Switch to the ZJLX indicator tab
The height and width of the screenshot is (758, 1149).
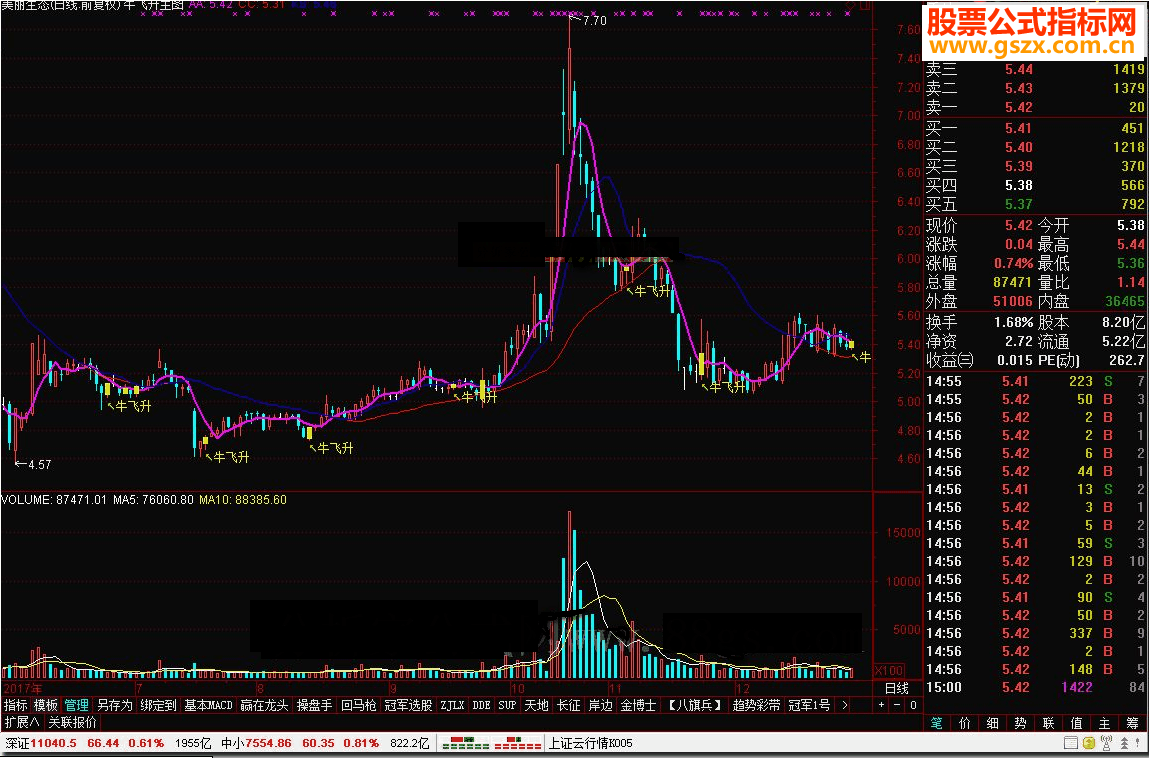[452, 705]
